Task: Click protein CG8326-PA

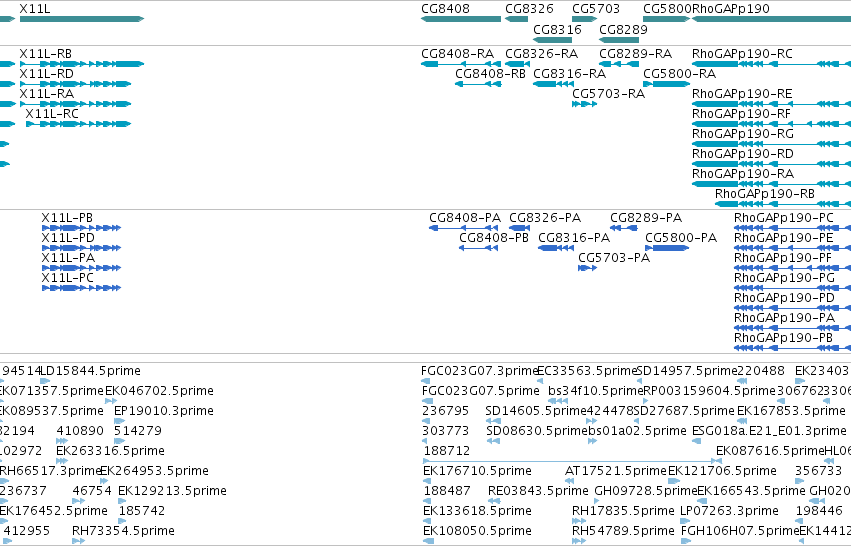Action: coord(519,228)
